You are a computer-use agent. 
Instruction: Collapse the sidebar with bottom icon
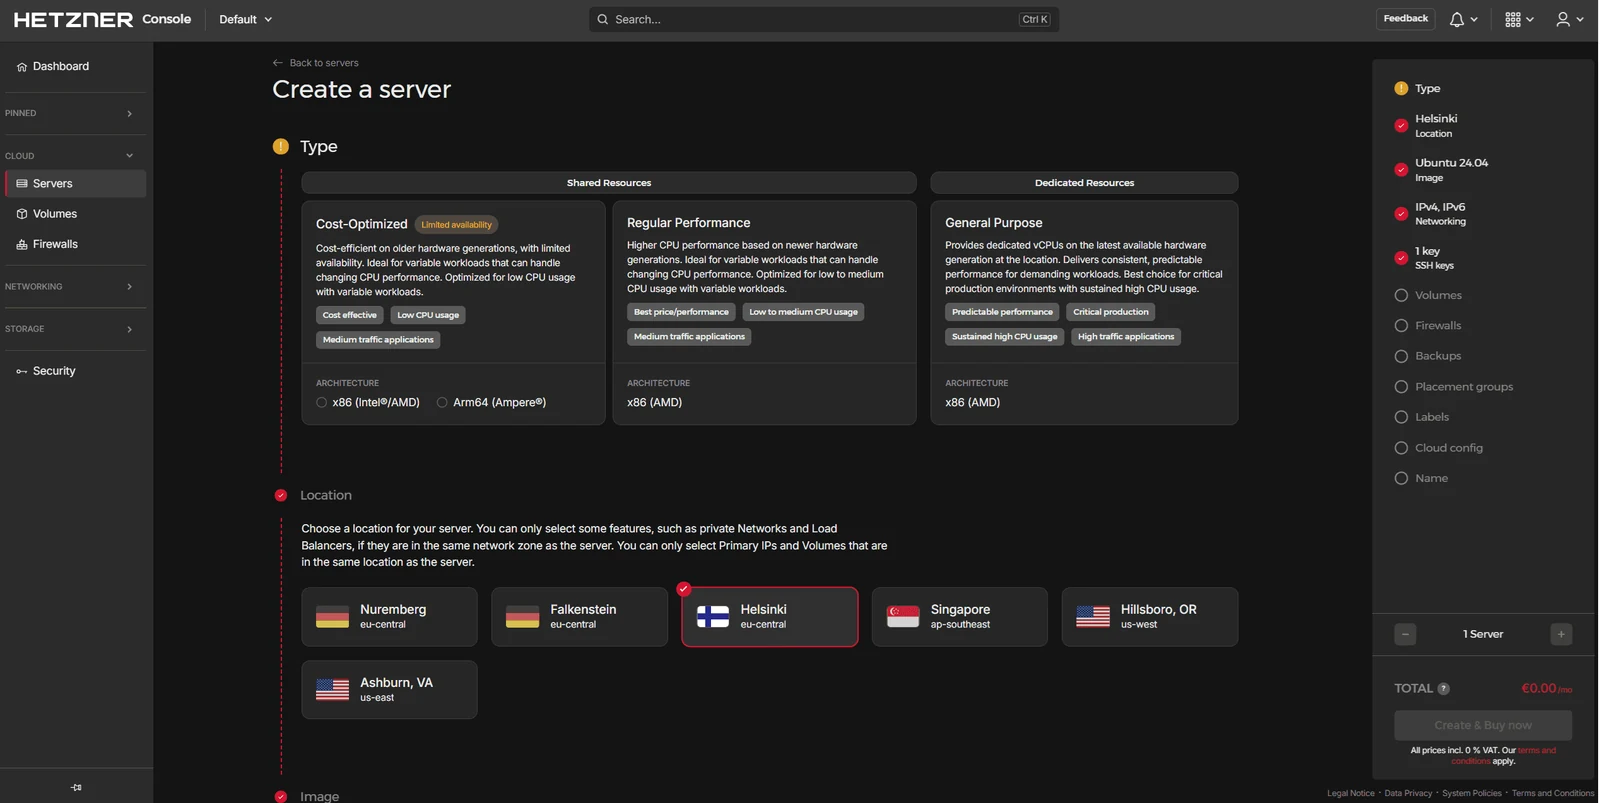coord(77,787)
